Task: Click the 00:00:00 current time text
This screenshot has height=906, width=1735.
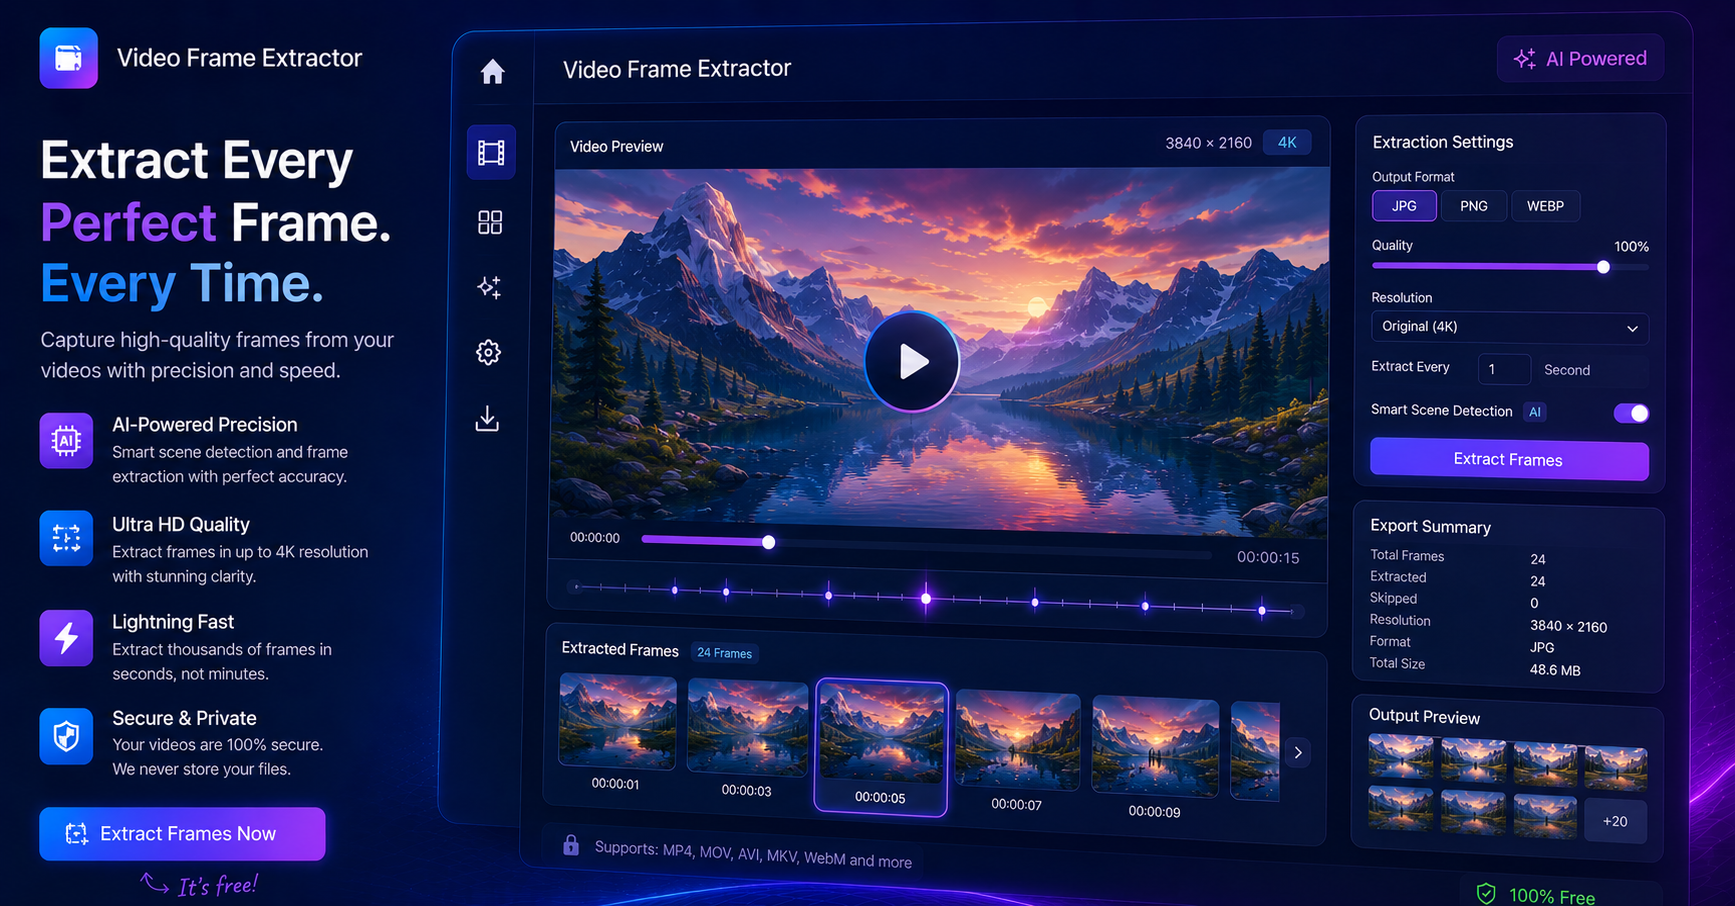Action: [x=595, y=538]
